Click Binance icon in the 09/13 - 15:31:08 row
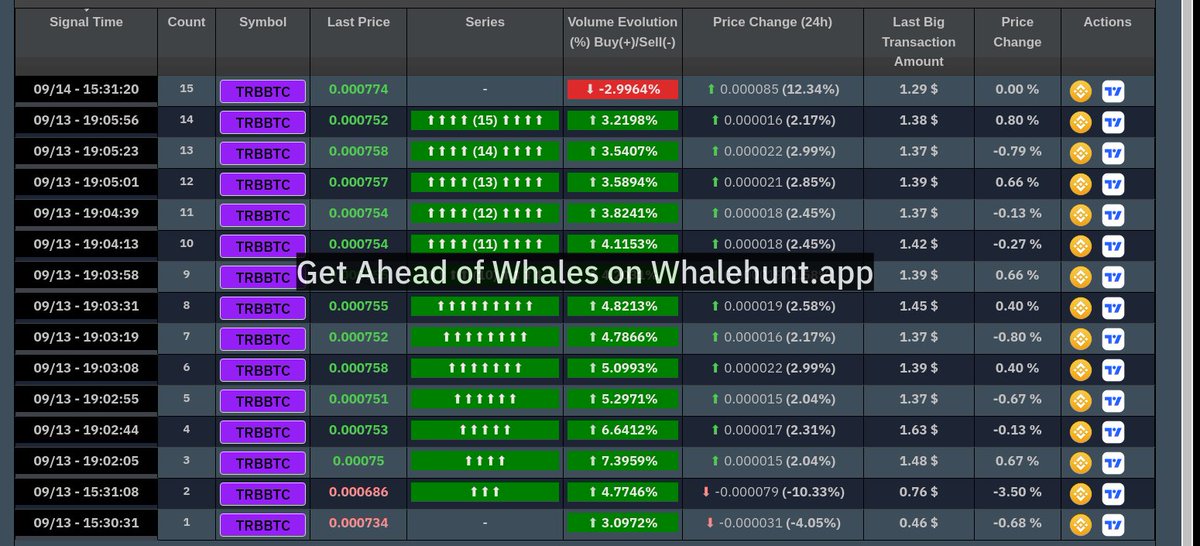The image size is (1200, 546). [1080, 494]
